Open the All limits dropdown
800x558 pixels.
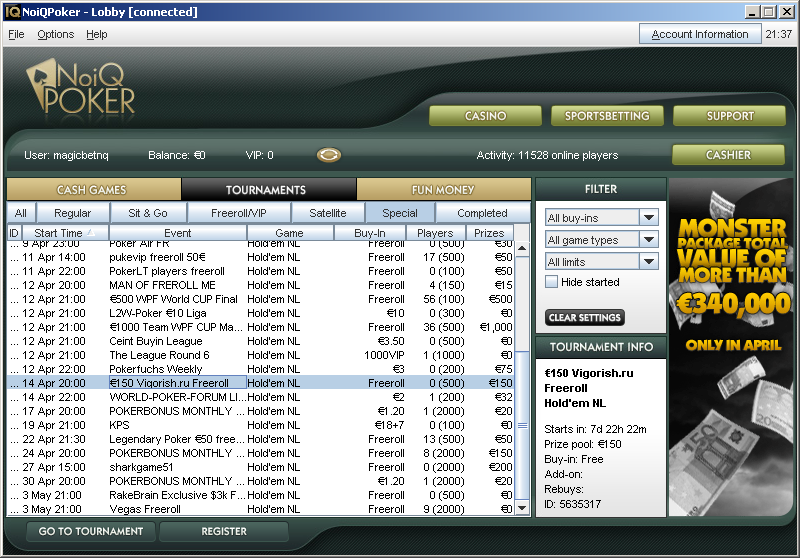click(x=602, y=261)
